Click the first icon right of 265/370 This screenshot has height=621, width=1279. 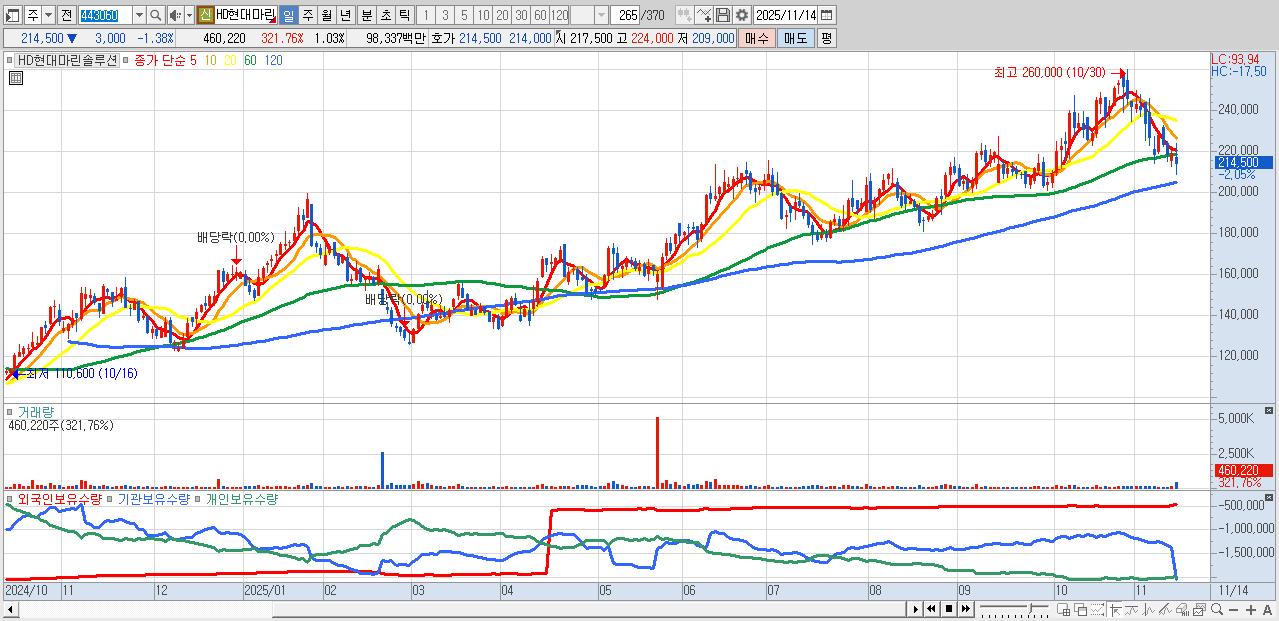click(685, 15)
